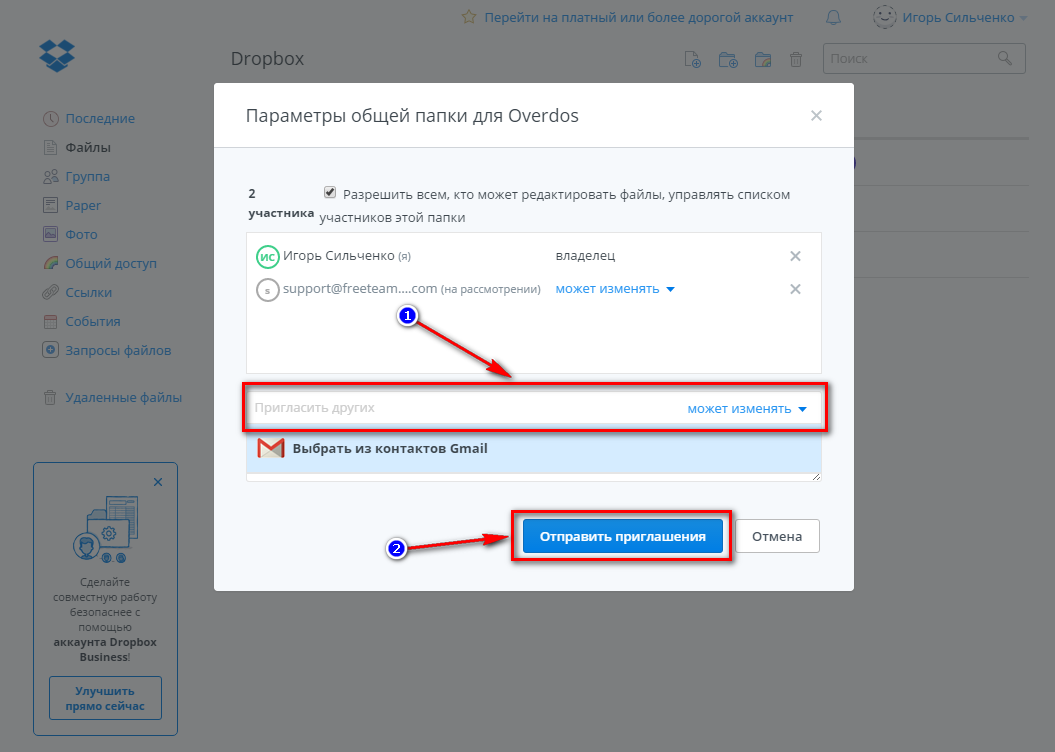Click the Поиск search field
Screen dimensions: 1055x752
coord(924,59)
